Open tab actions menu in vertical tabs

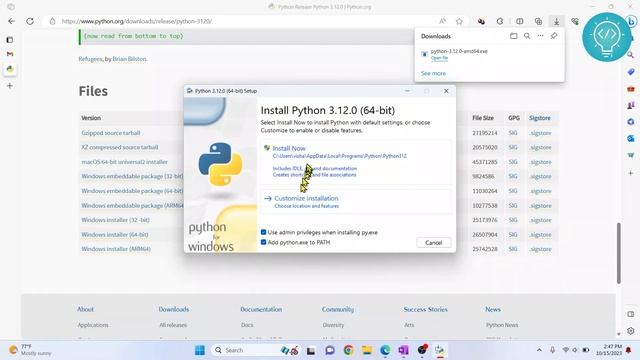(x=10, y=40)
